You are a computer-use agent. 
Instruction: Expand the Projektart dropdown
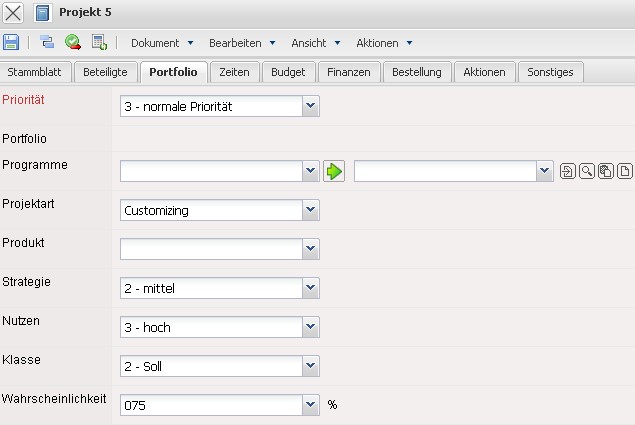click(x=310, y=210)
